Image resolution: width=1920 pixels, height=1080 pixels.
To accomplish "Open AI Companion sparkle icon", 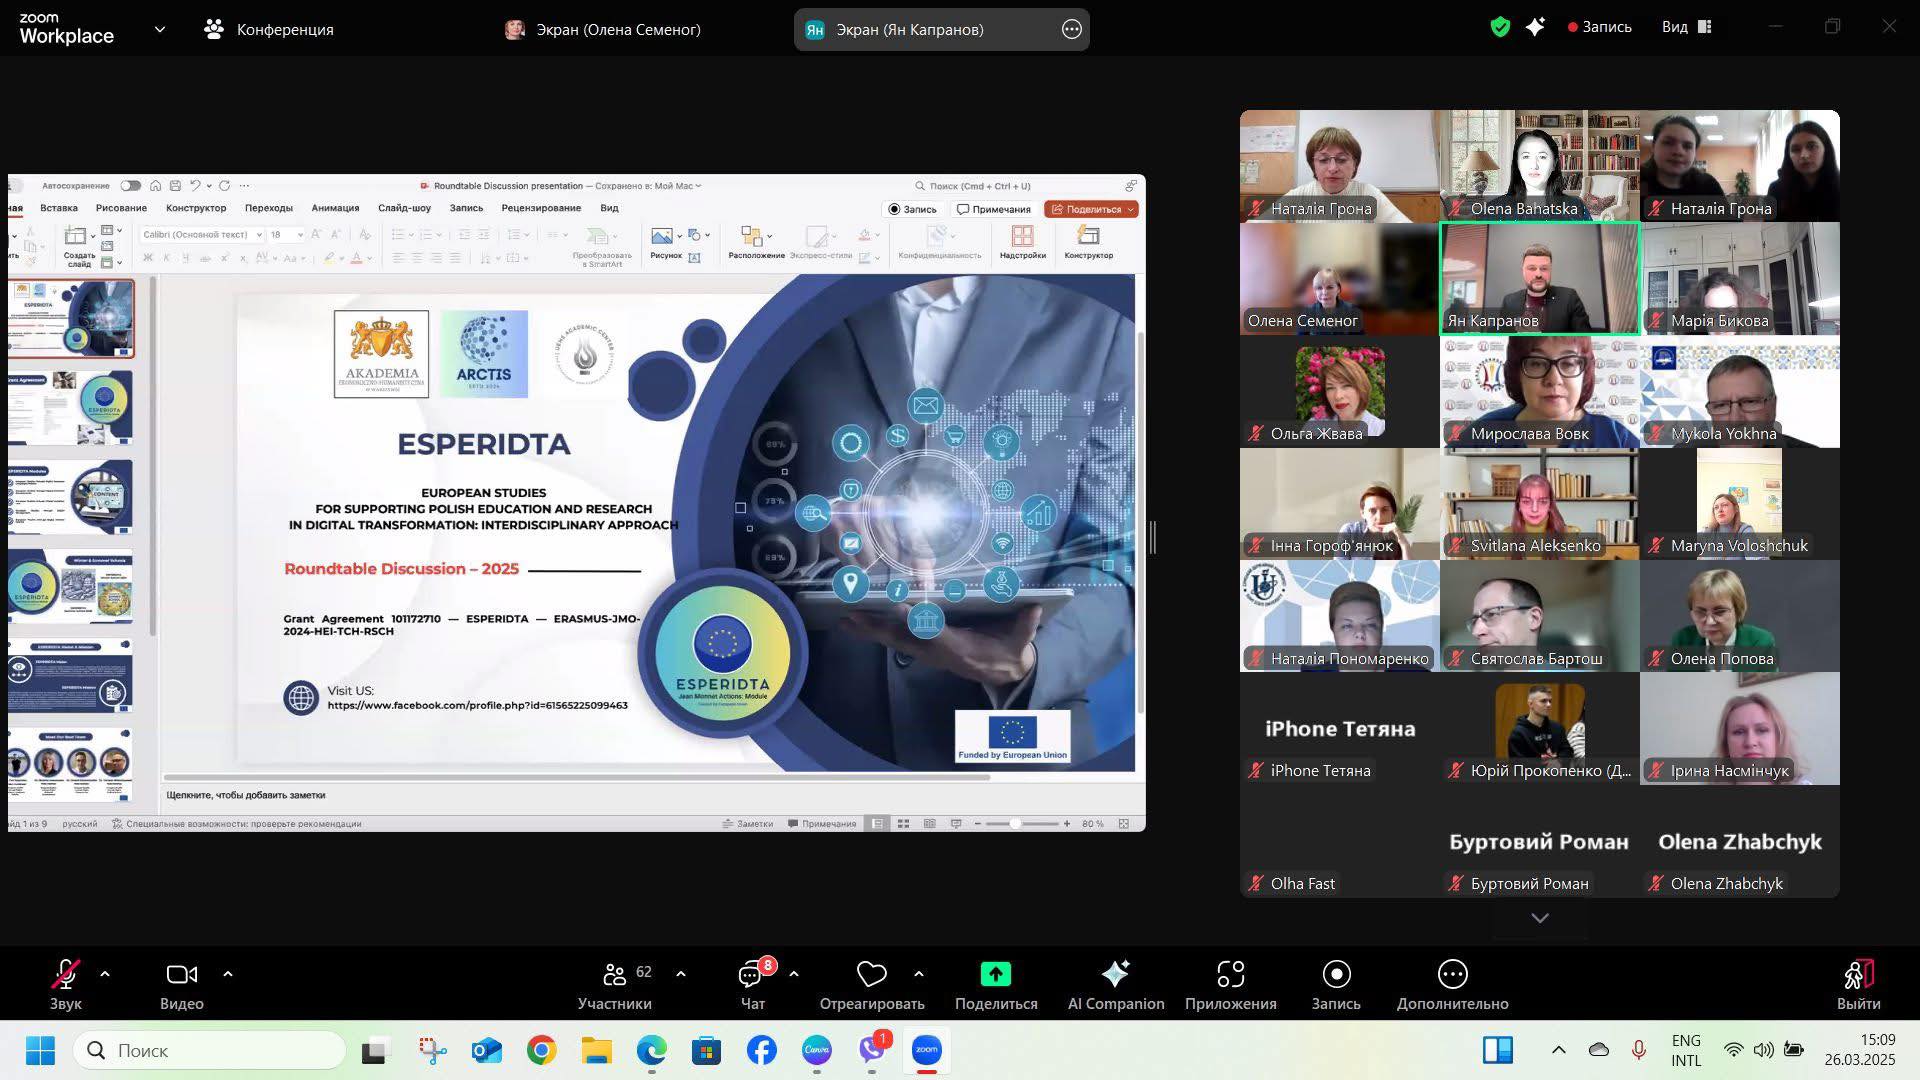I will tap(1115, 974).
